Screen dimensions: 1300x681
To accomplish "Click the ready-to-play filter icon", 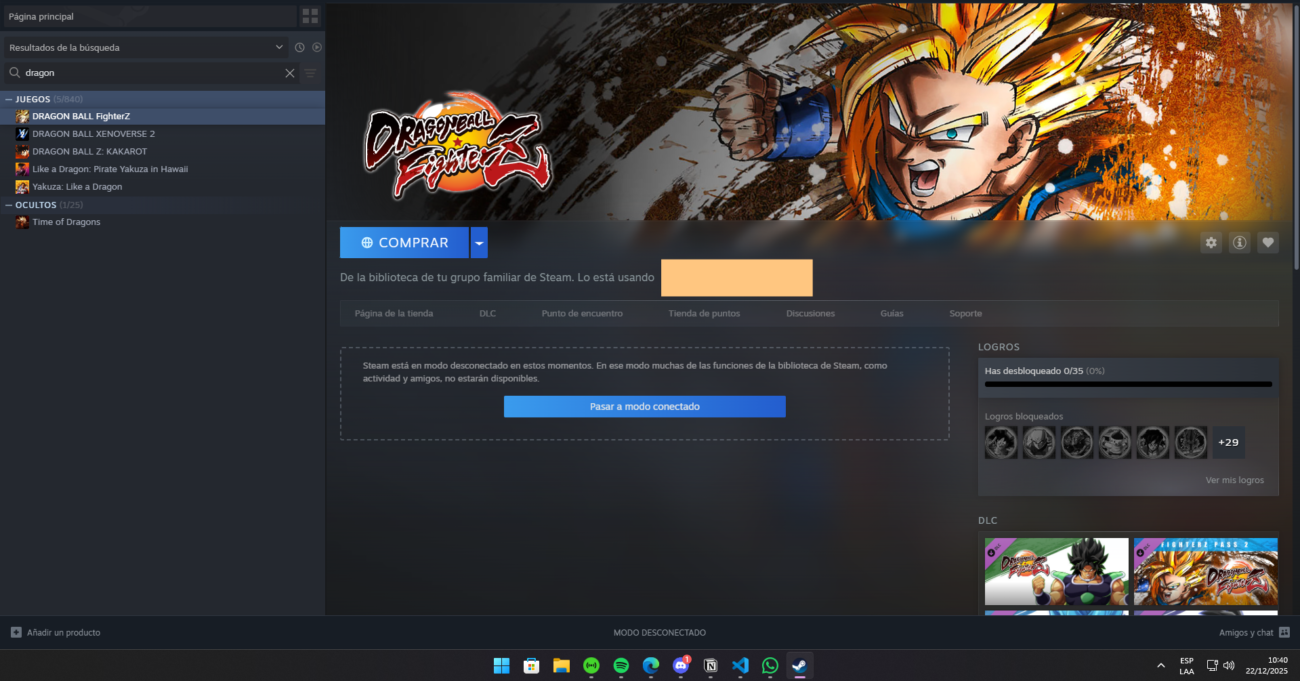I will [317, 47].
